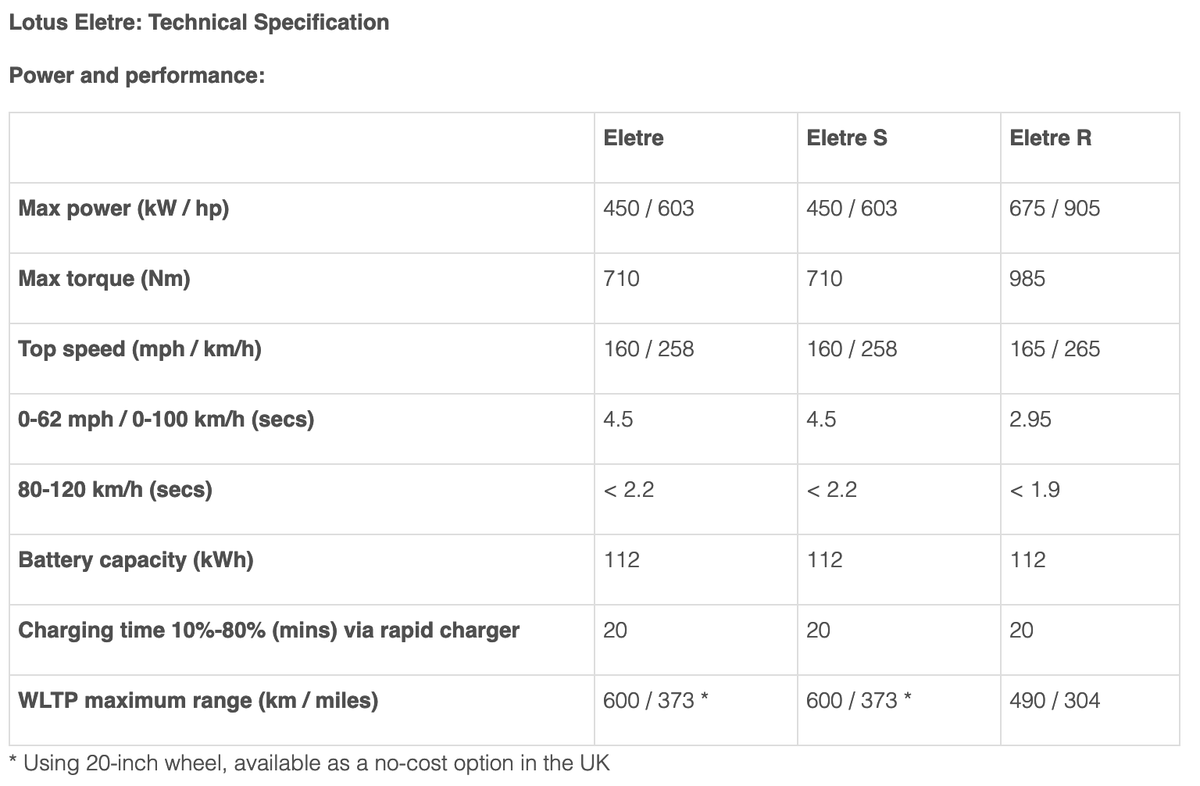Select the Max power (kW / hp) row label
This screenshot has height=786, width=1200.
pyautogui.click(x=124, y=208)
